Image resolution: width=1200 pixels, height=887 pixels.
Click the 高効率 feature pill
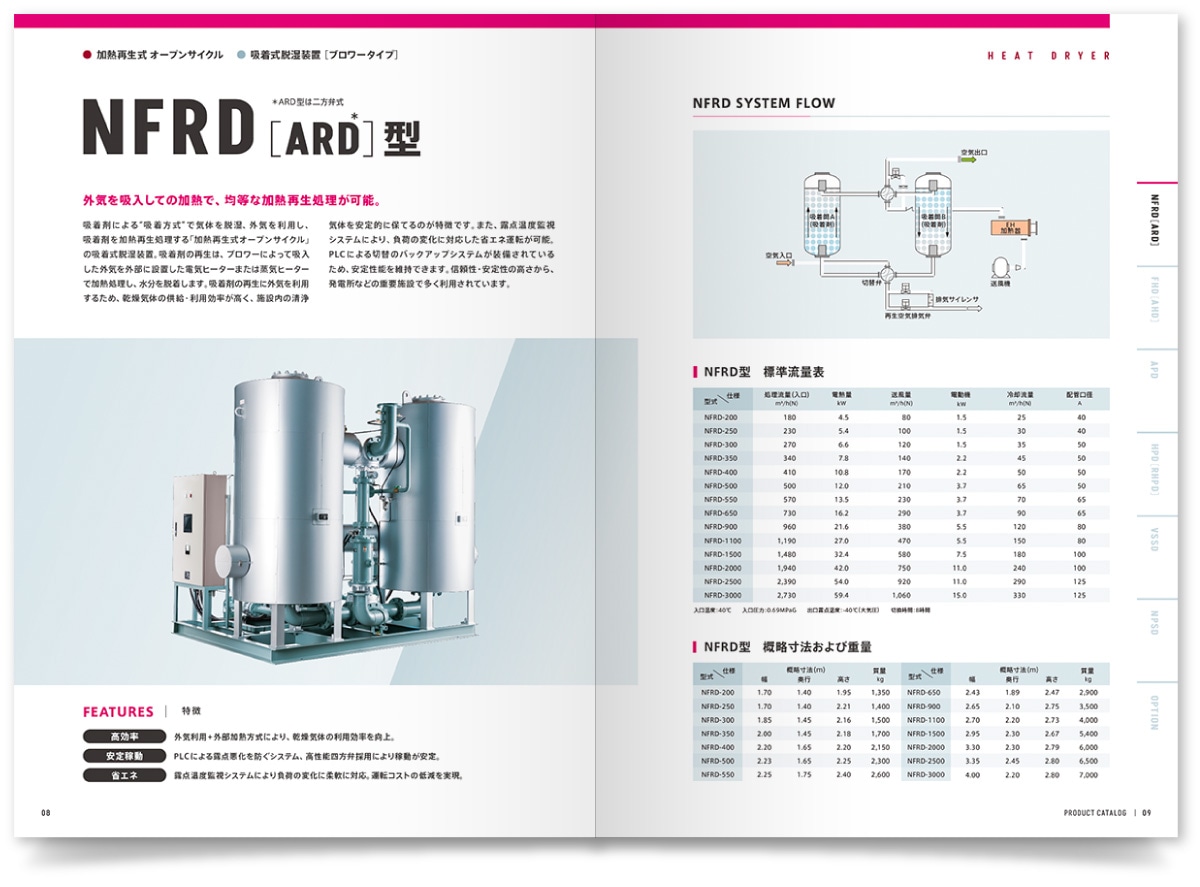pos(123,737)
